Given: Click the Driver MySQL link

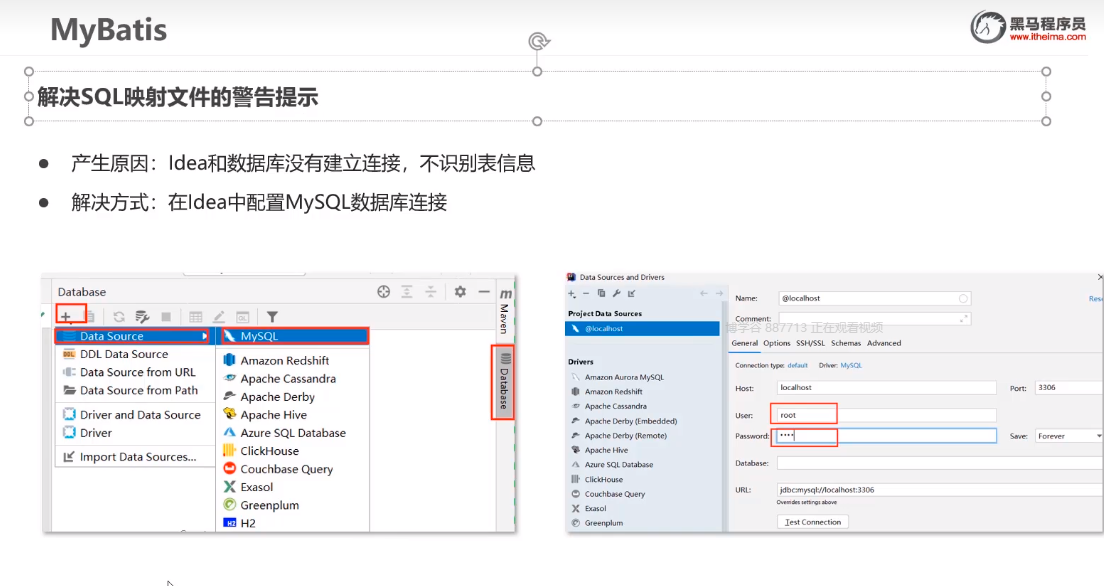Looking at the screenshot, I should (851, 366).
